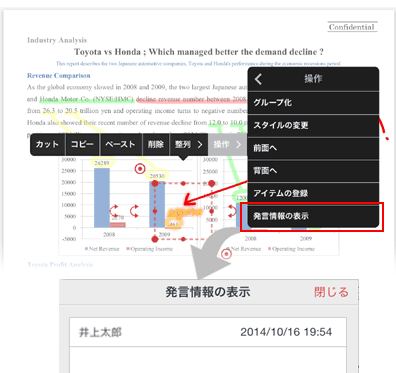Open 発言情報の表示 from the menu

(x=313, y=216)
